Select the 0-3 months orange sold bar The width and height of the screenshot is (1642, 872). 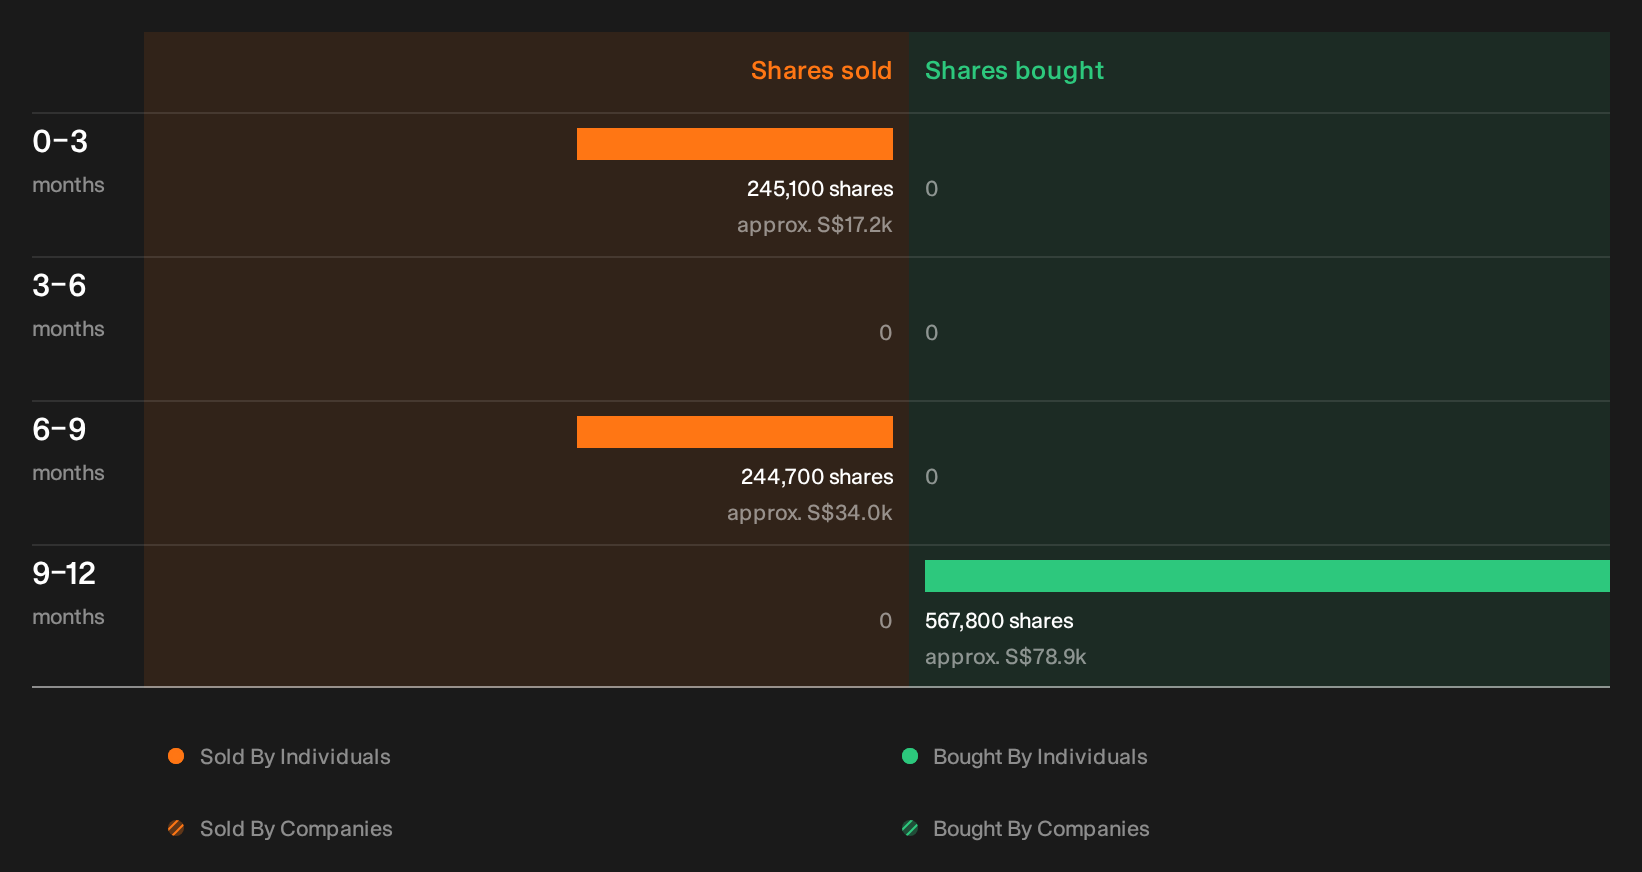[x=735, y=144]
